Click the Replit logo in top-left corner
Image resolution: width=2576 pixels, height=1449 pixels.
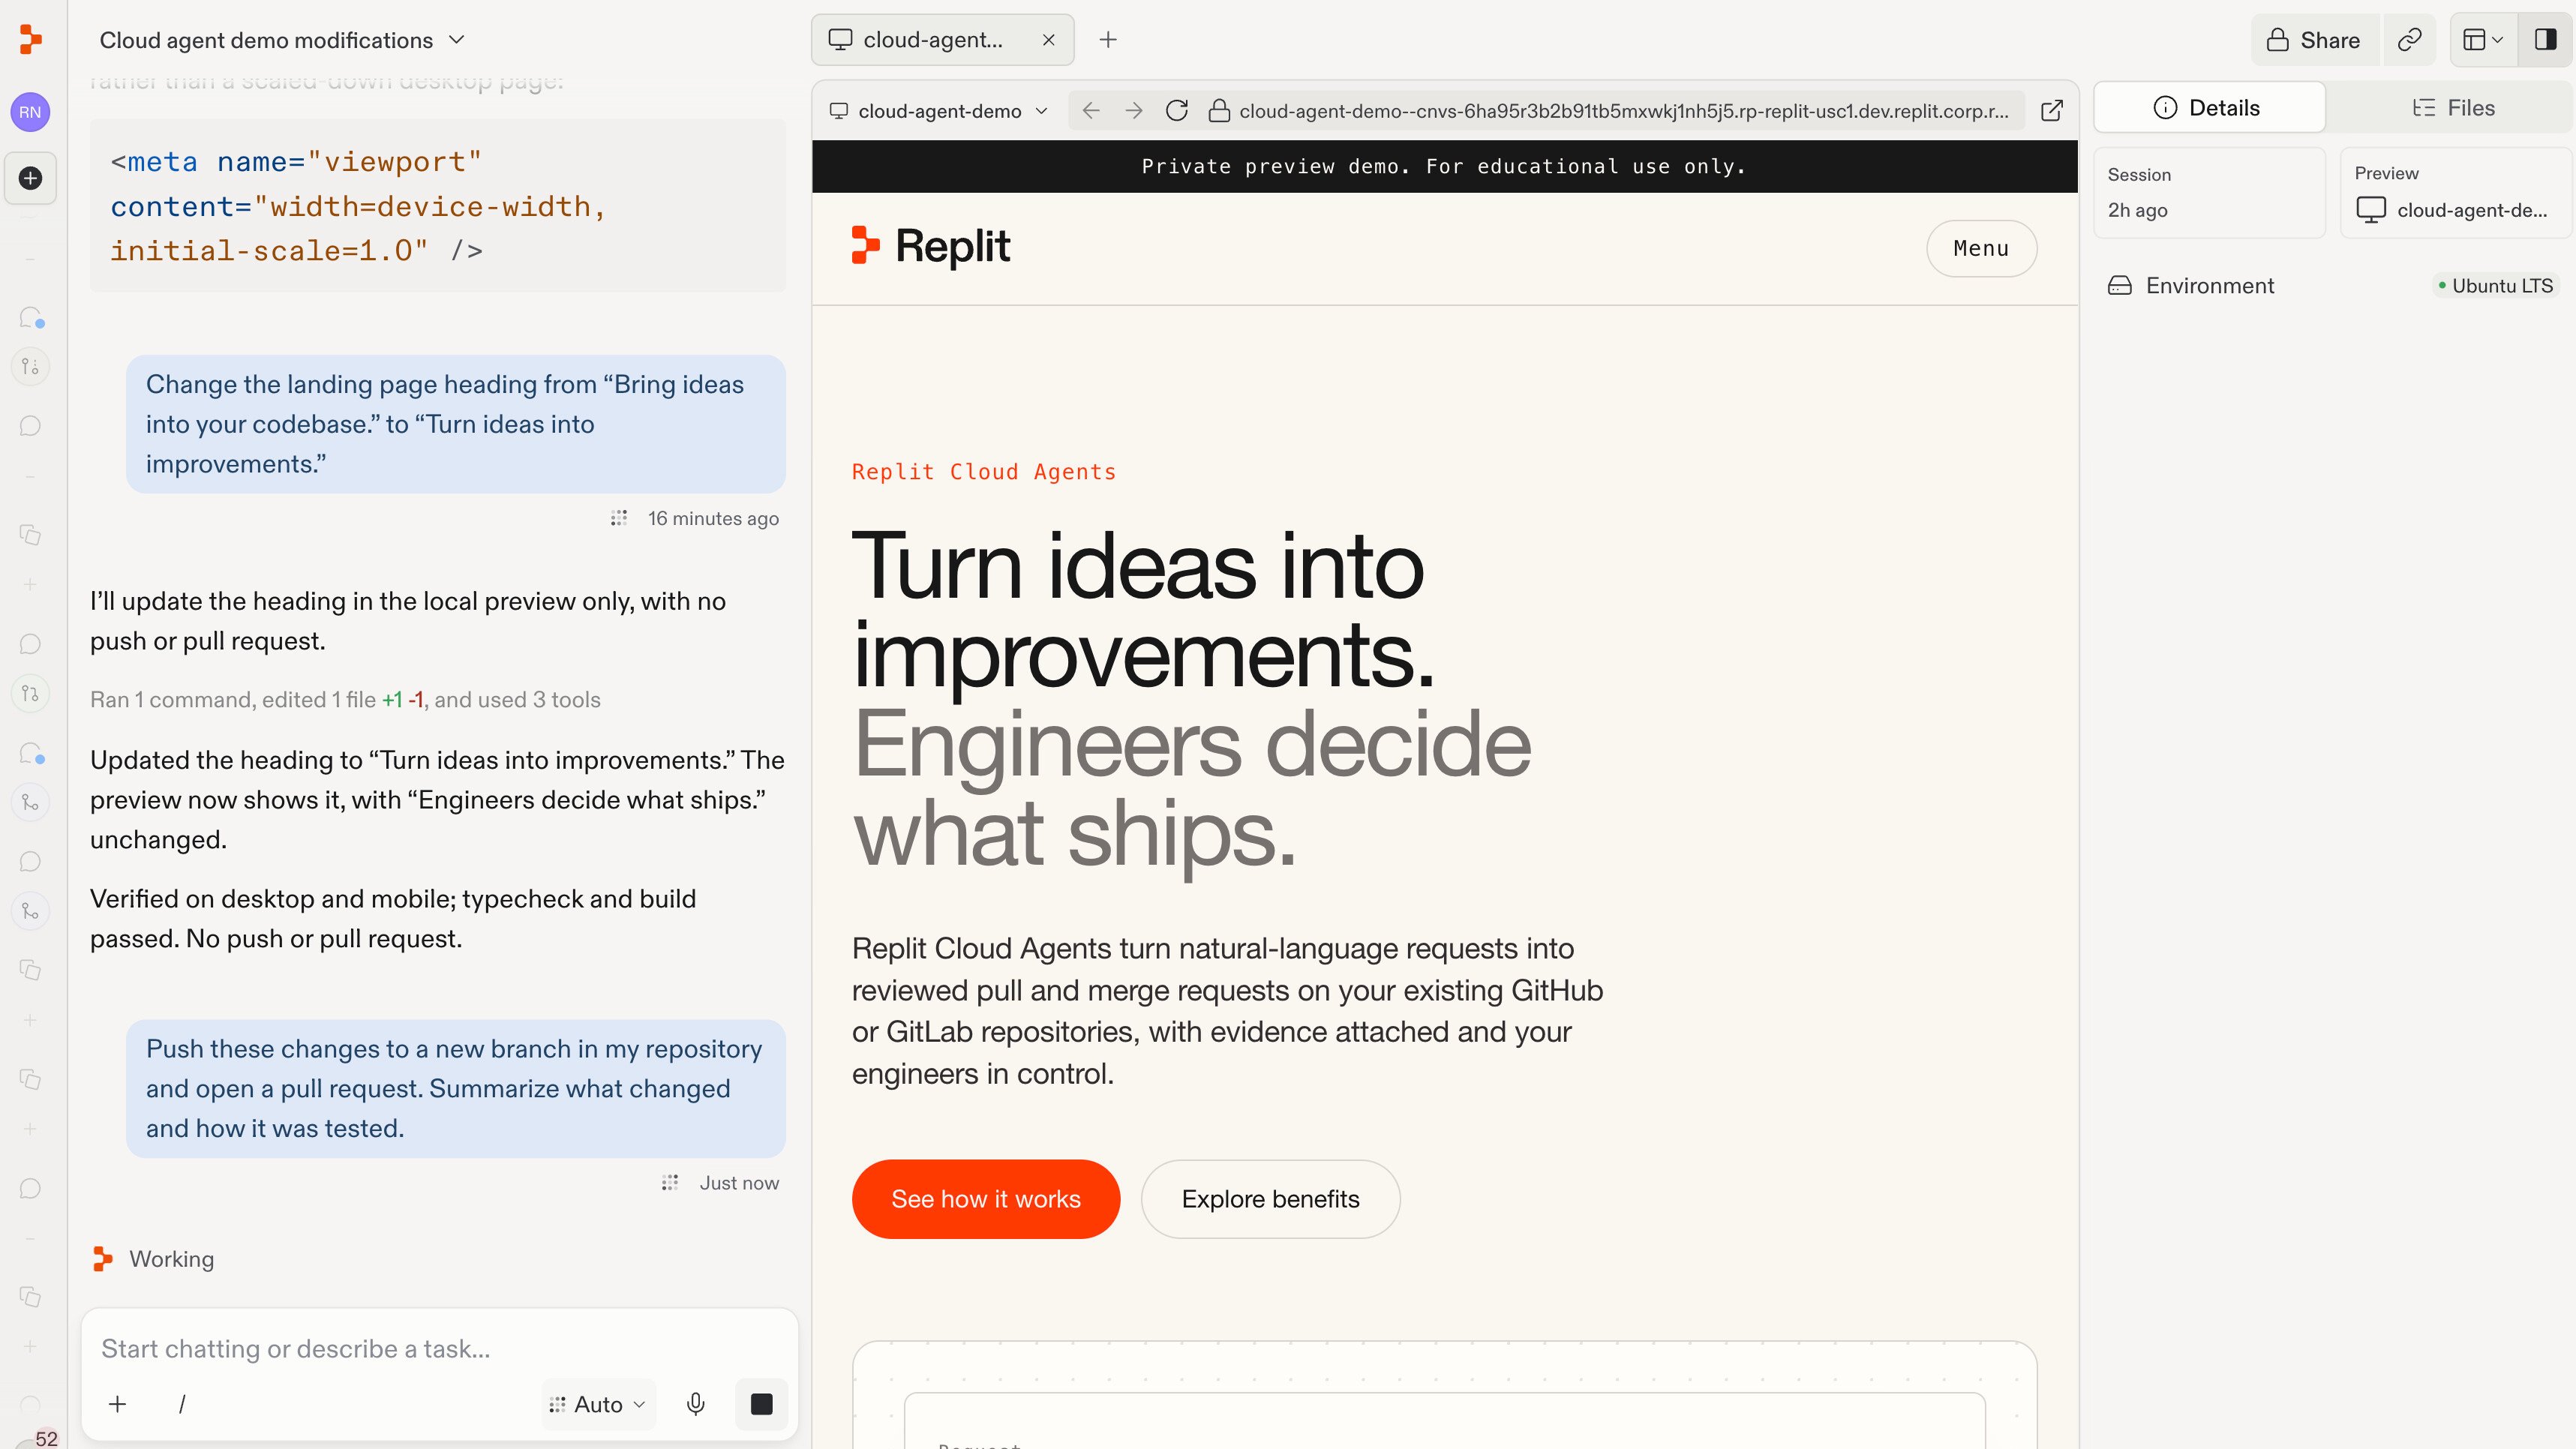click(x=31, y=40)
